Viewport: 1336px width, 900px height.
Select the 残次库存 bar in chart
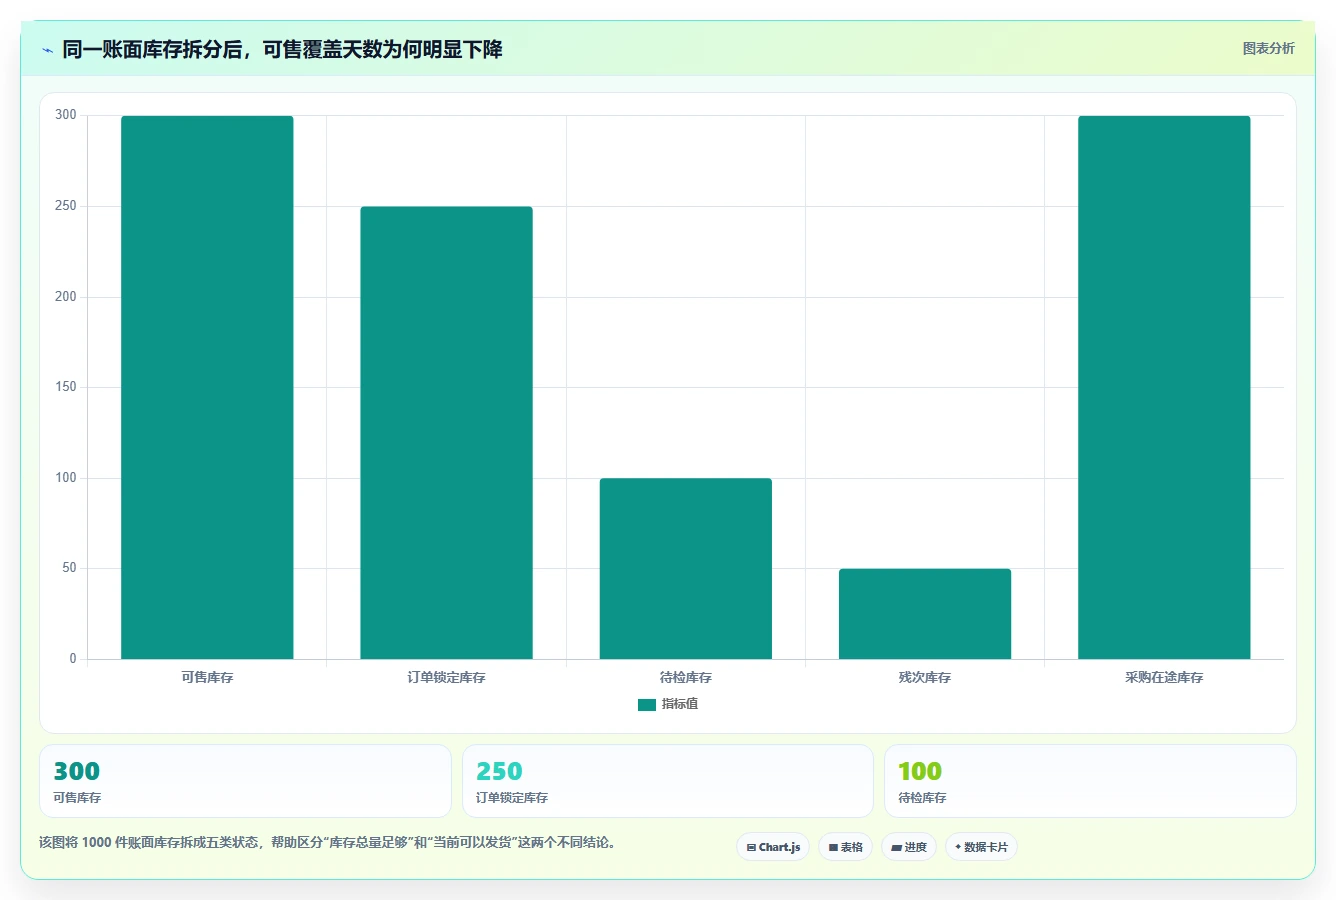(x=925, y=614)
